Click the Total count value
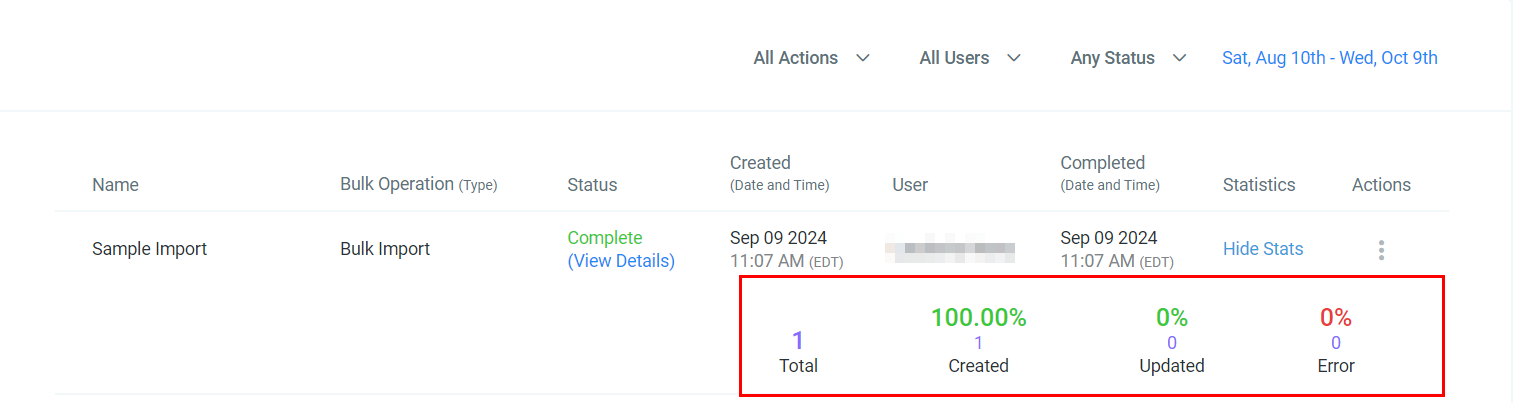Screen dimensions: 1513x403 798,340
